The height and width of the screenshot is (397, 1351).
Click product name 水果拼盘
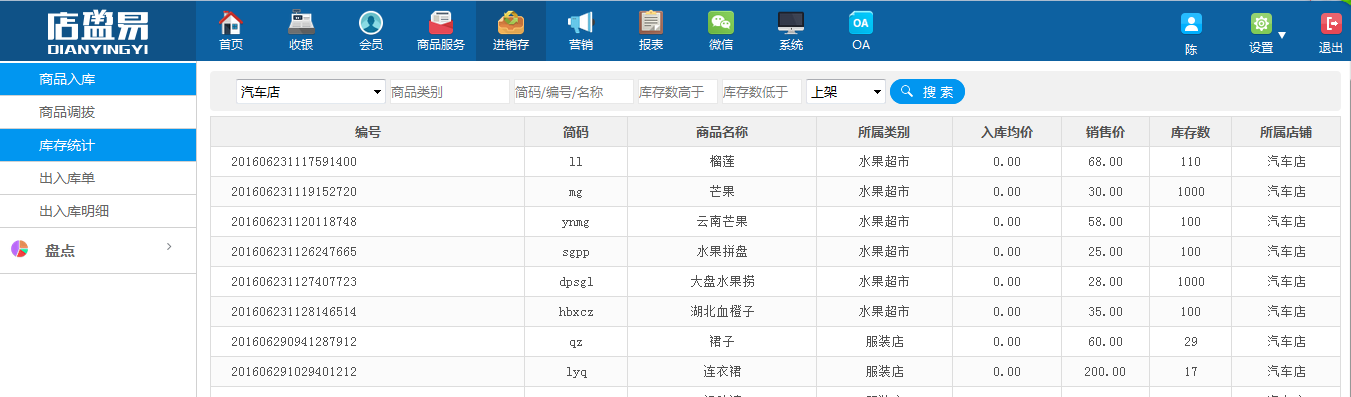click(722, 252)
